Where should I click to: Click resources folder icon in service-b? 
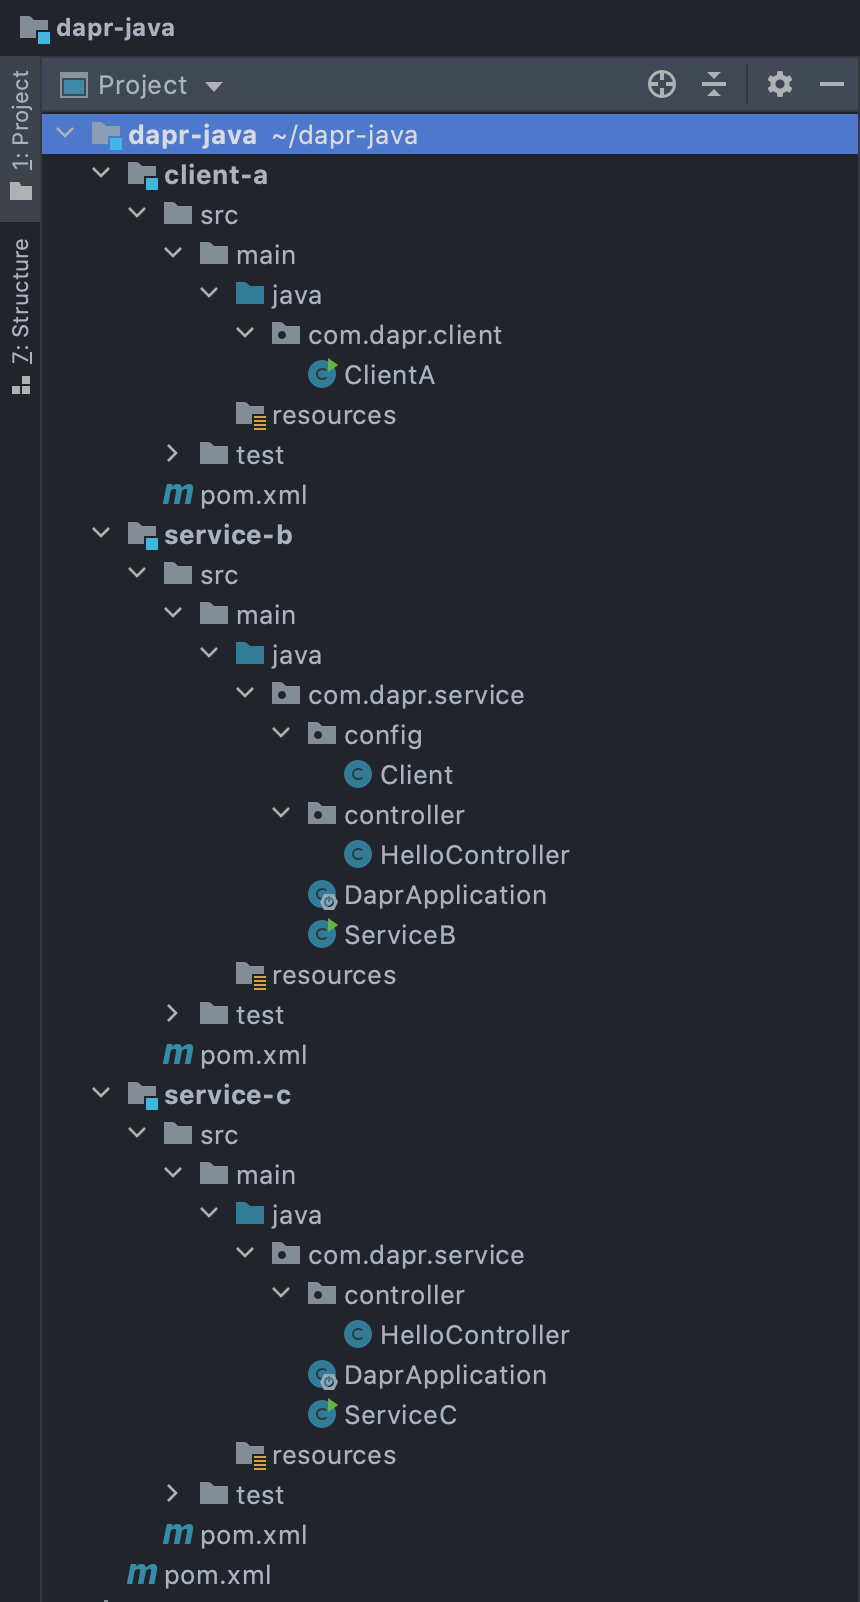point(250,975)
